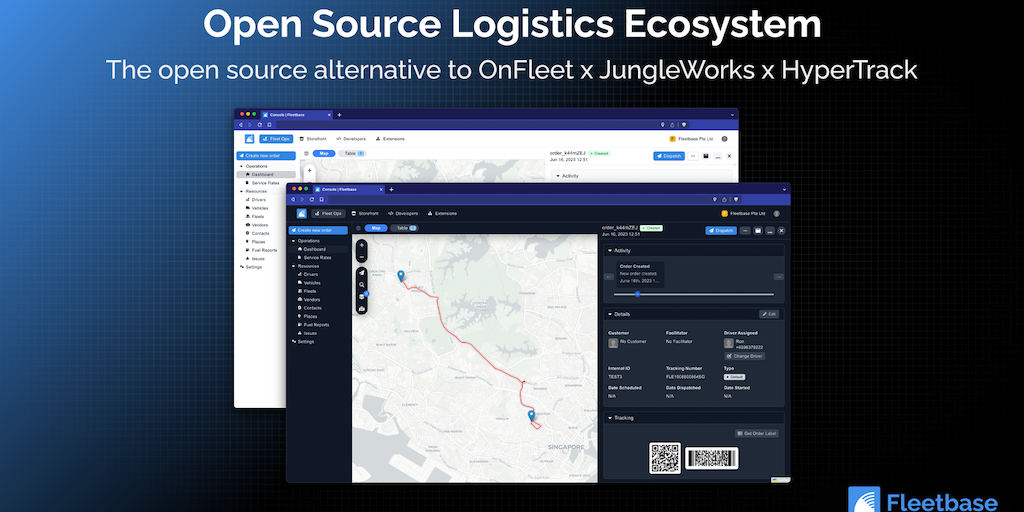Click the QR code image under Tracking
The height and width of the screenshot is (512, 1024).
pyautogui.click(x=665, y=458)
